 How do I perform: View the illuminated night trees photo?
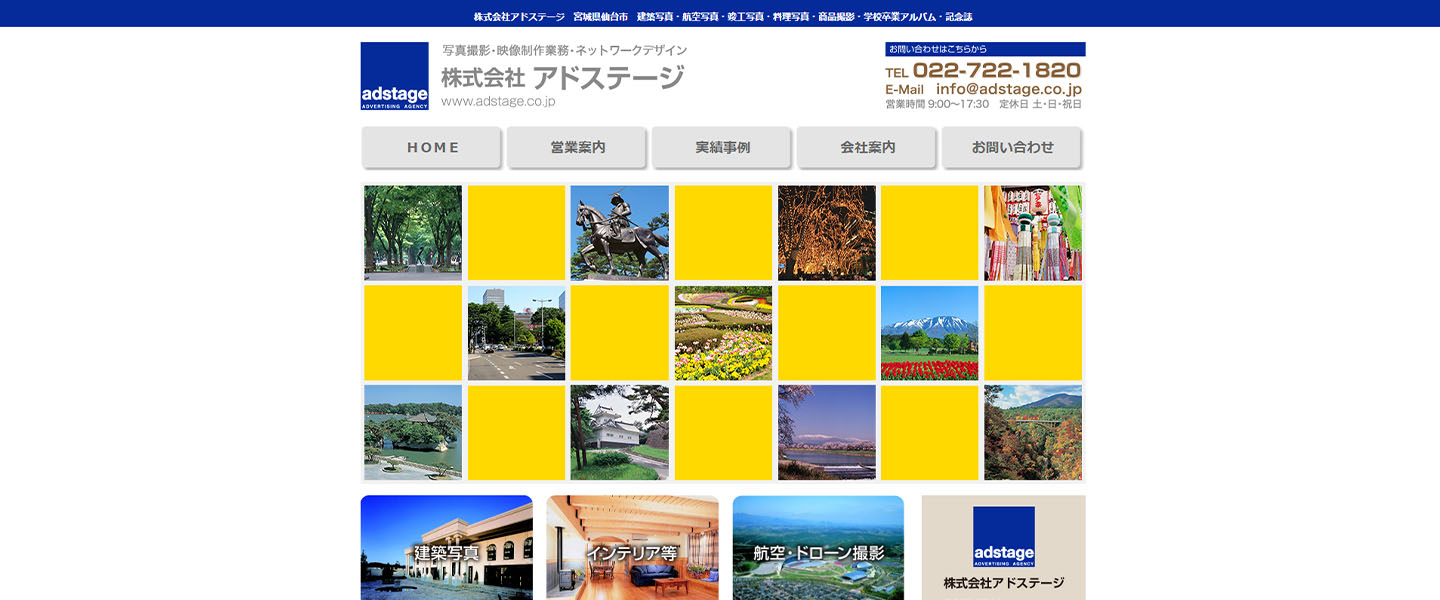[x=826, y=232]
